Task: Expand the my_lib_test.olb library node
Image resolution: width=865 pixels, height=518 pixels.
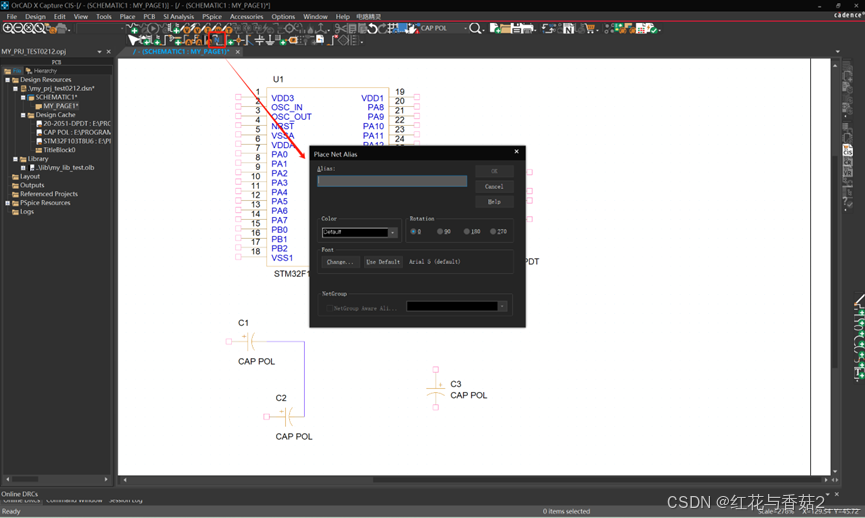Action: (23, 168)
